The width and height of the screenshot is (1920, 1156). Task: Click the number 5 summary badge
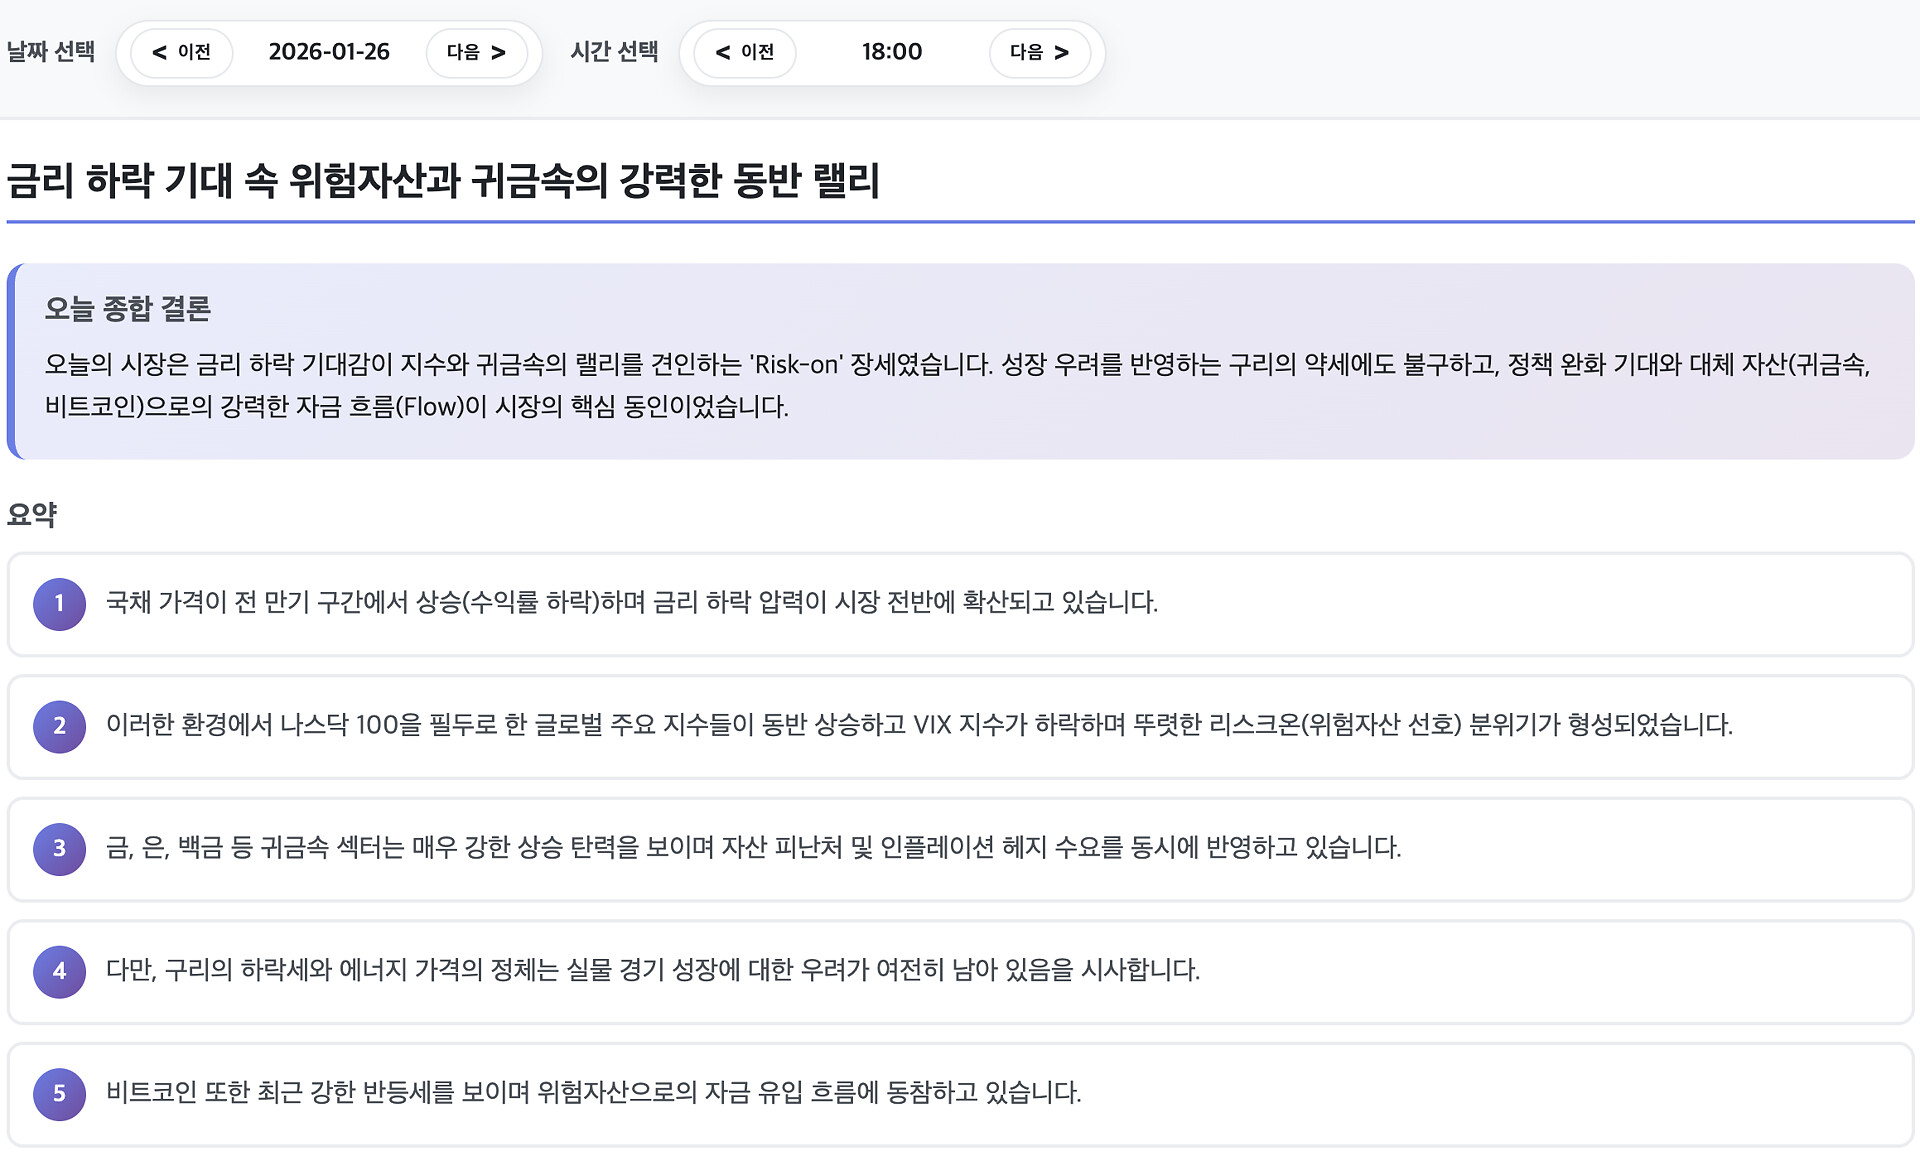click(x=59, y=1094)
